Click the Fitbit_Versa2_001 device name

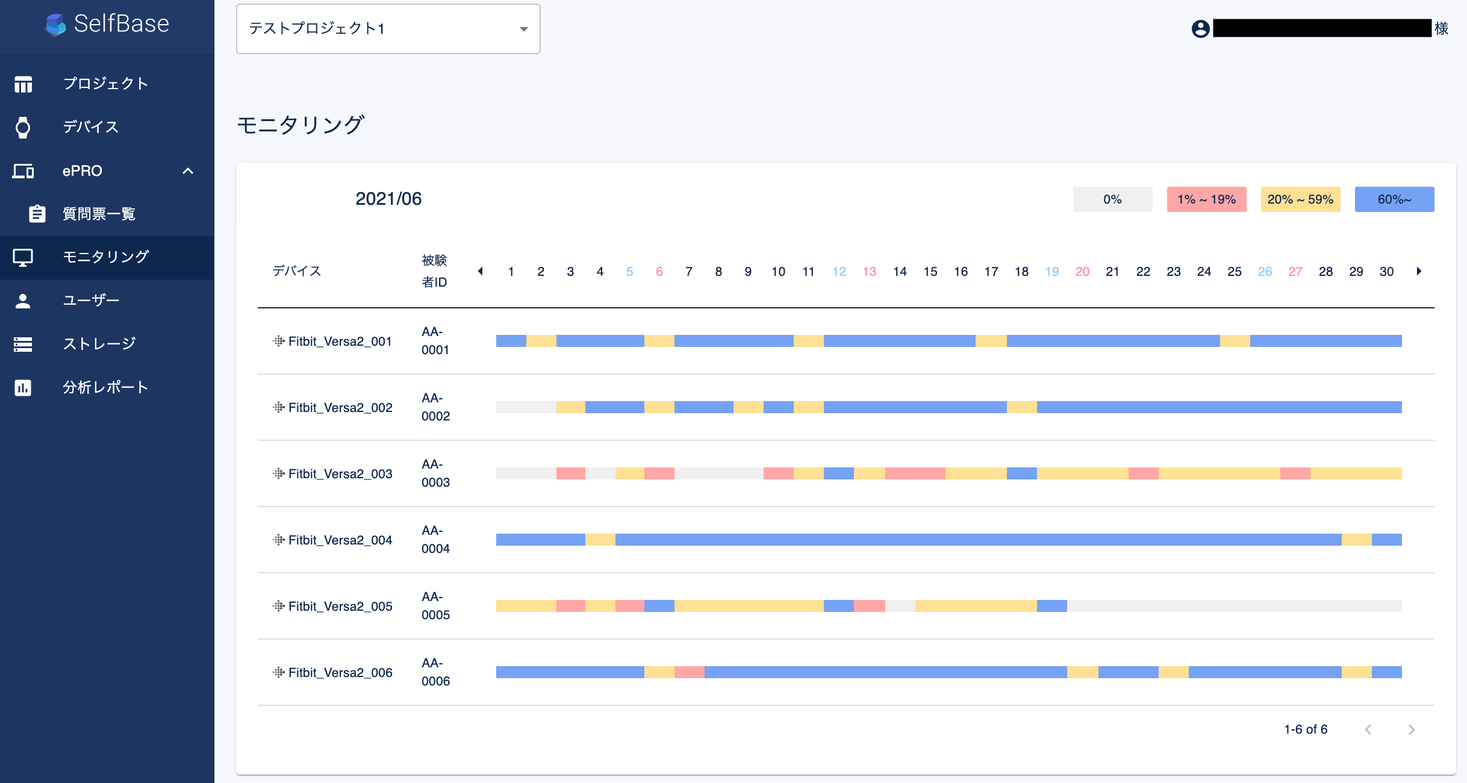click(340, 341)
